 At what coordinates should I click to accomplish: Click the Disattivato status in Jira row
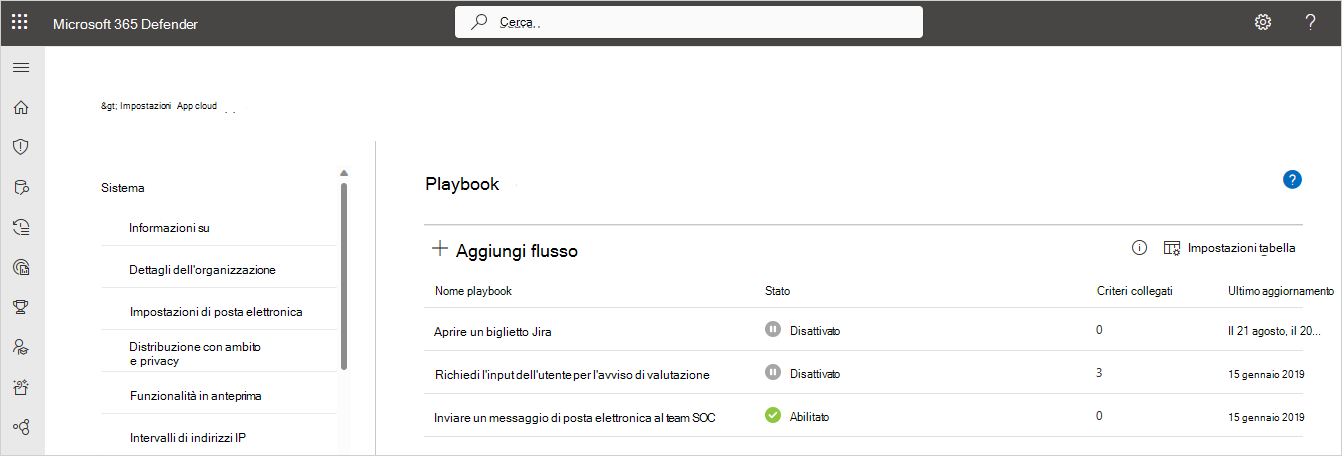coord(814,330)
